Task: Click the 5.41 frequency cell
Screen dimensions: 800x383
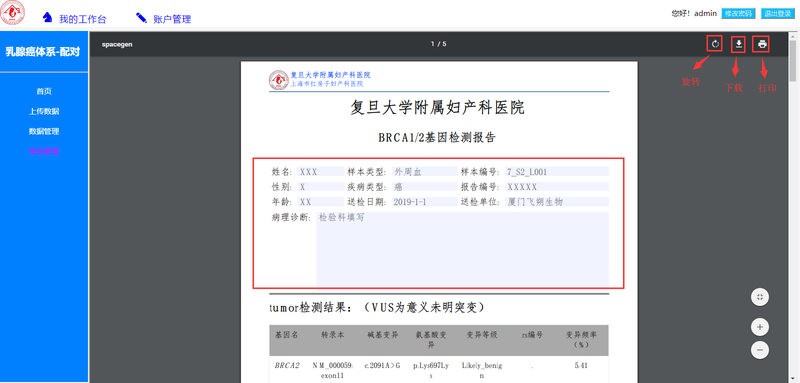Action: pos(581,365)
